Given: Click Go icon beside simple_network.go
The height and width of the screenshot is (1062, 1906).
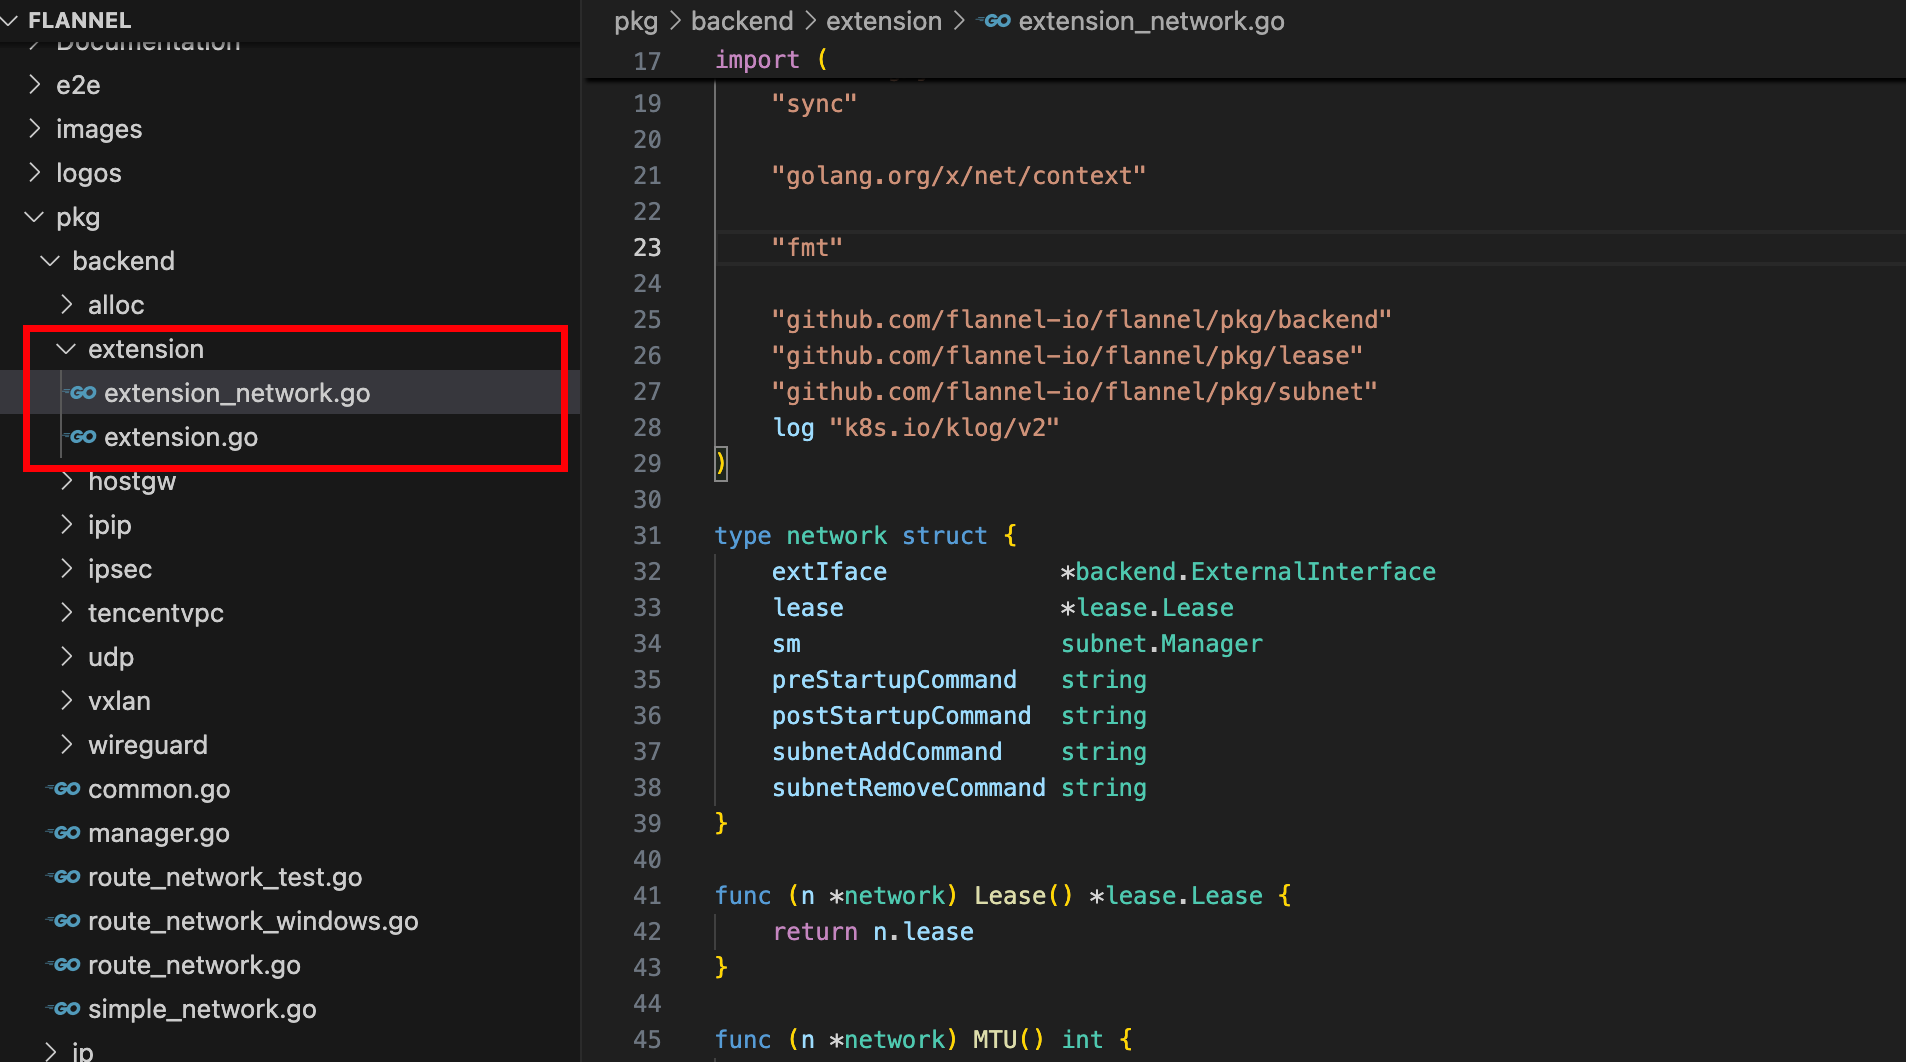Looking at the screenshot, I should click(x=66, y=1009).
